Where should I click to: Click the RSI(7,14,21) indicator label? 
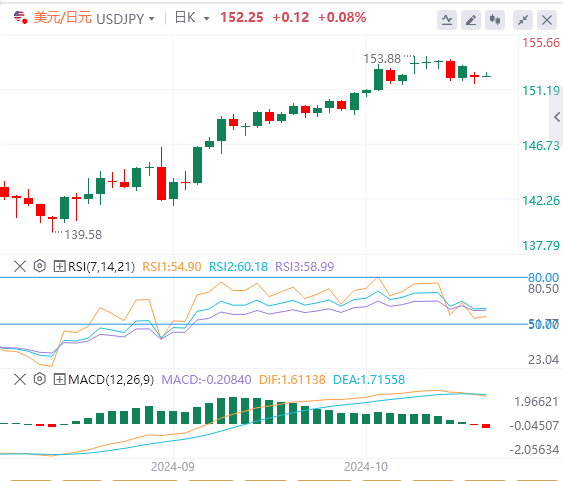point(101,266)
